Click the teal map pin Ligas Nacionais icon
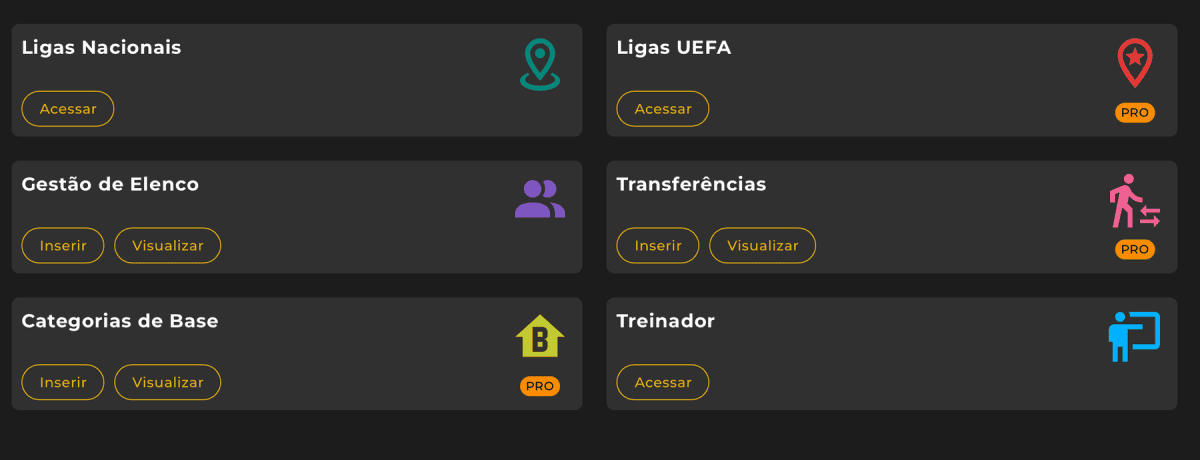Viewport: 1200px width, 460px height. (x=540, y=64)
